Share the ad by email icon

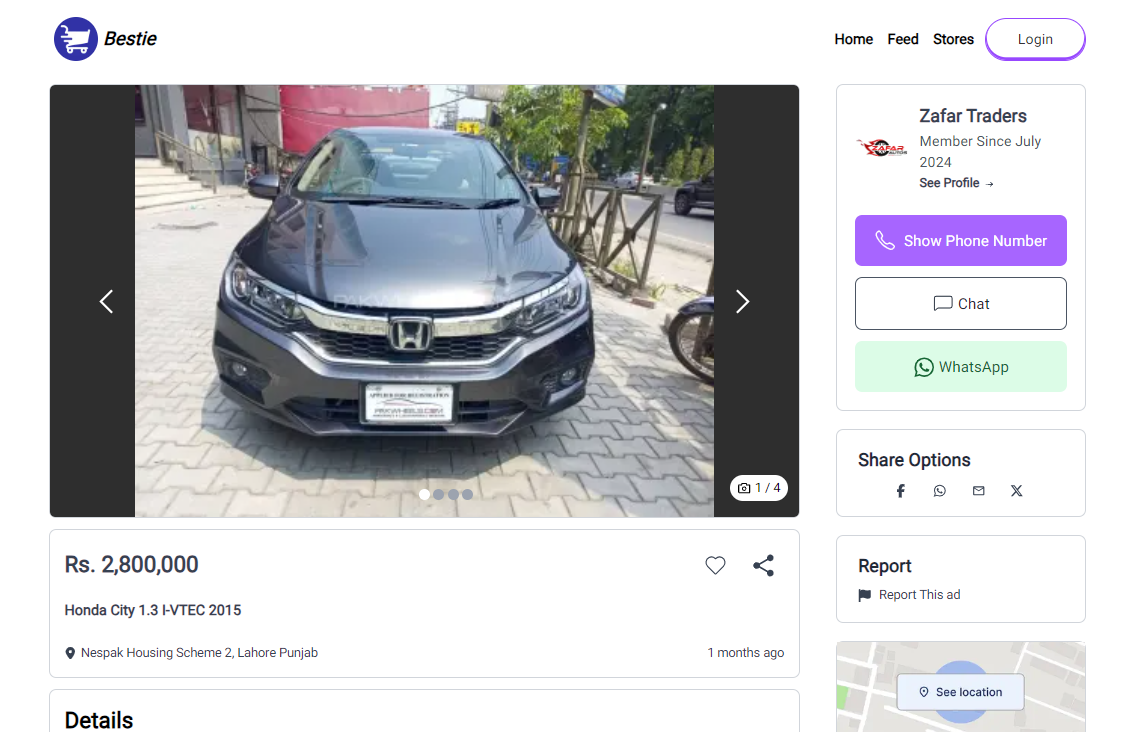pyautogui.click(x=979, y=491)
